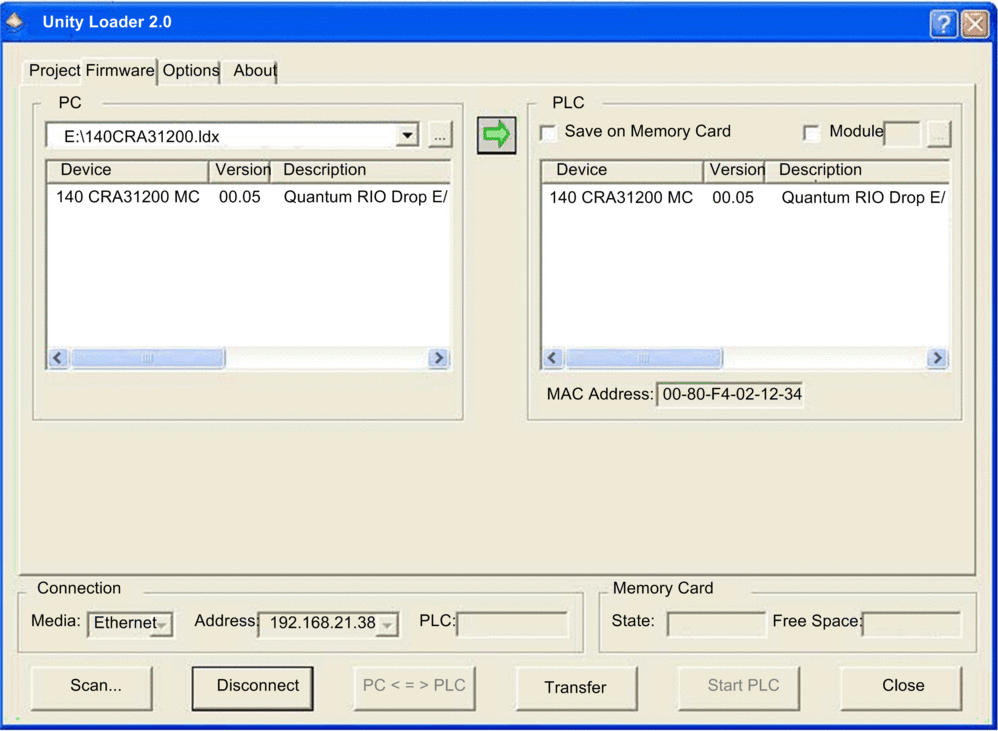Click the green transfer arrow icon
This screenshot has height=731, width=998.
pos(496,135)
